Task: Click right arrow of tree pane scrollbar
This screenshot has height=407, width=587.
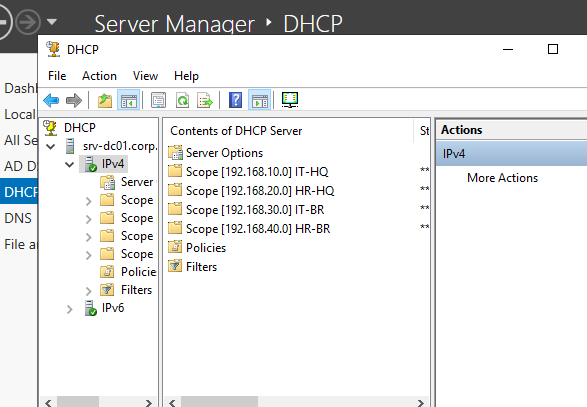Action: click(149, 403)
